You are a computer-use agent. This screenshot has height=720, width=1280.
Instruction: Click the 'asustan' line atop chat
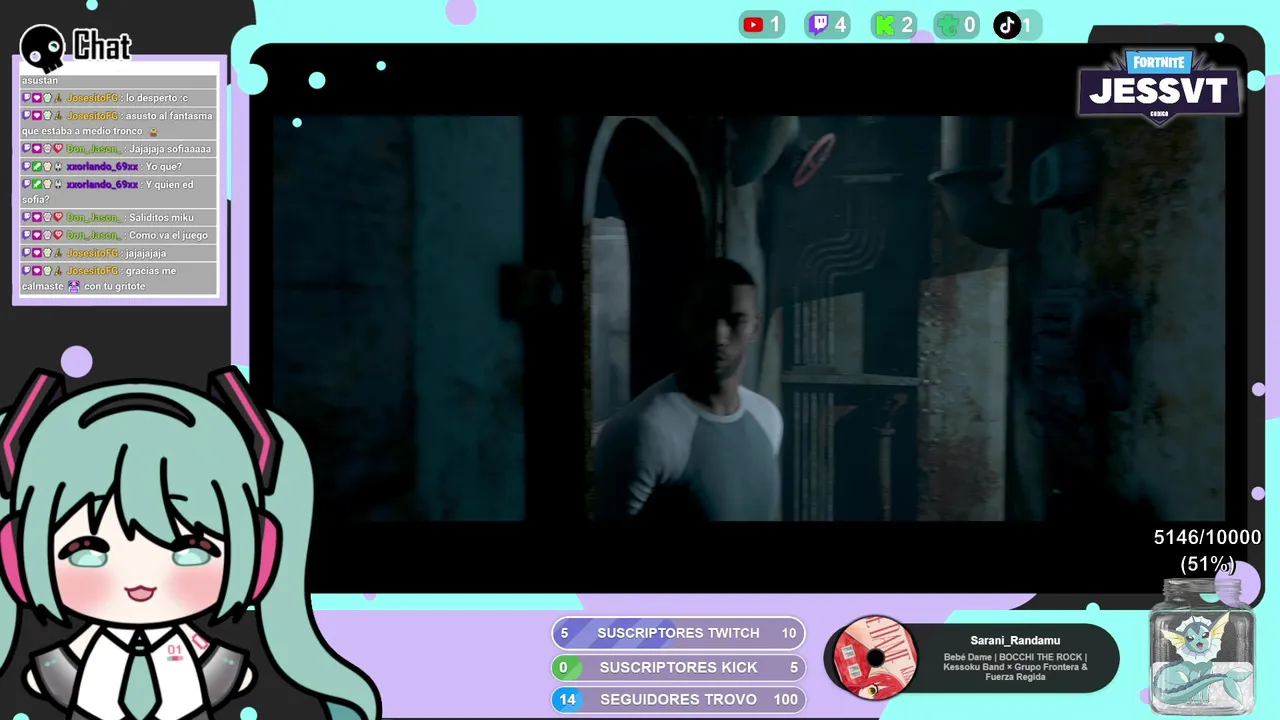[40, 80]
